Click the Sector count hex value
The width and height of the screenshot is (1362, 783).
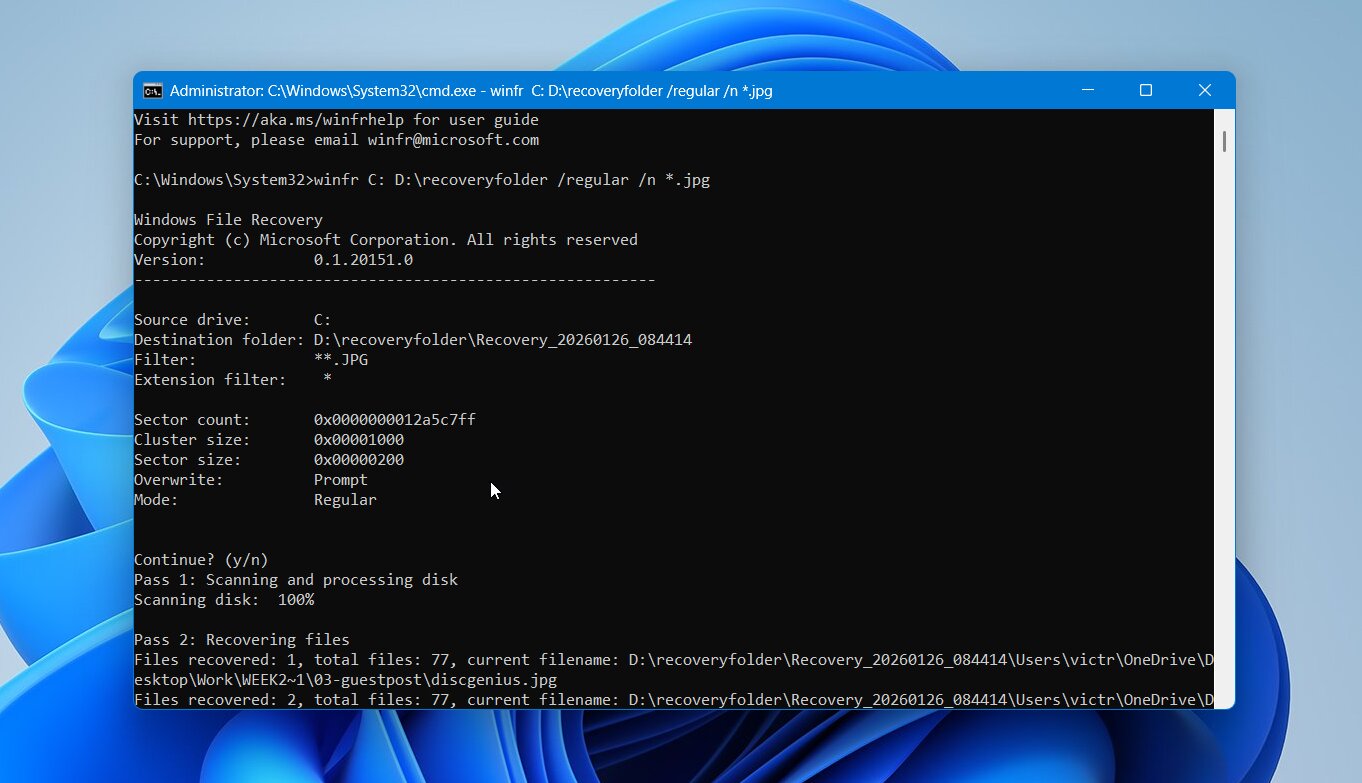click(x=394, y=419)
